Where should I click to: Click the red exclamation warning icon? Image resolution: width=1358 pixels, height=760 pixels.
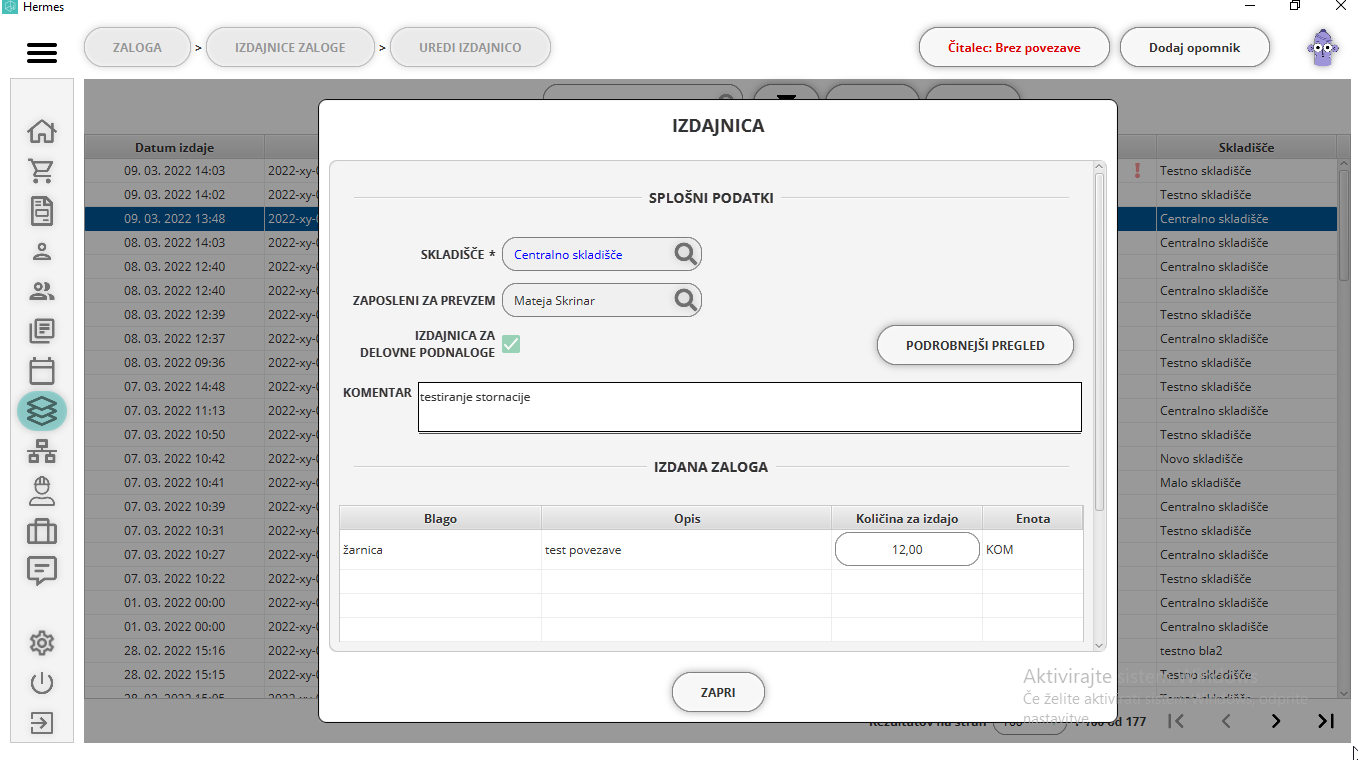1137,171
